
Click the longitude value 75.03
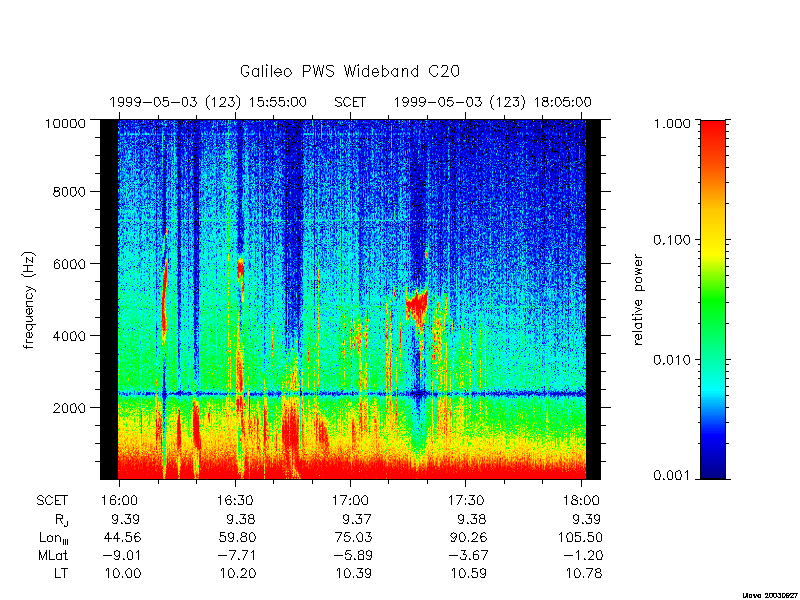[353, 537]
